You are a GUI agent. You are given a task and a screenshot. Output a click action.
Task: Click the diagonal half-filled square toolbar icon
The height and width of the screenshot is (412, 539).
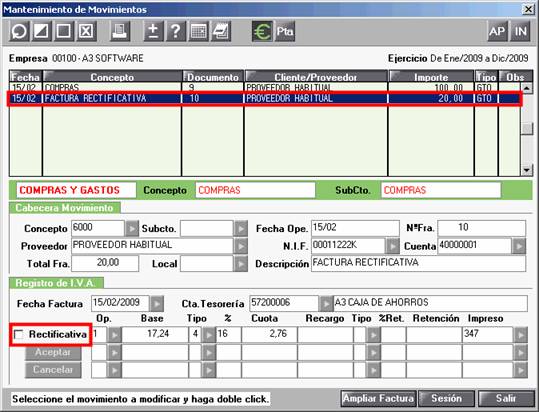41,31
